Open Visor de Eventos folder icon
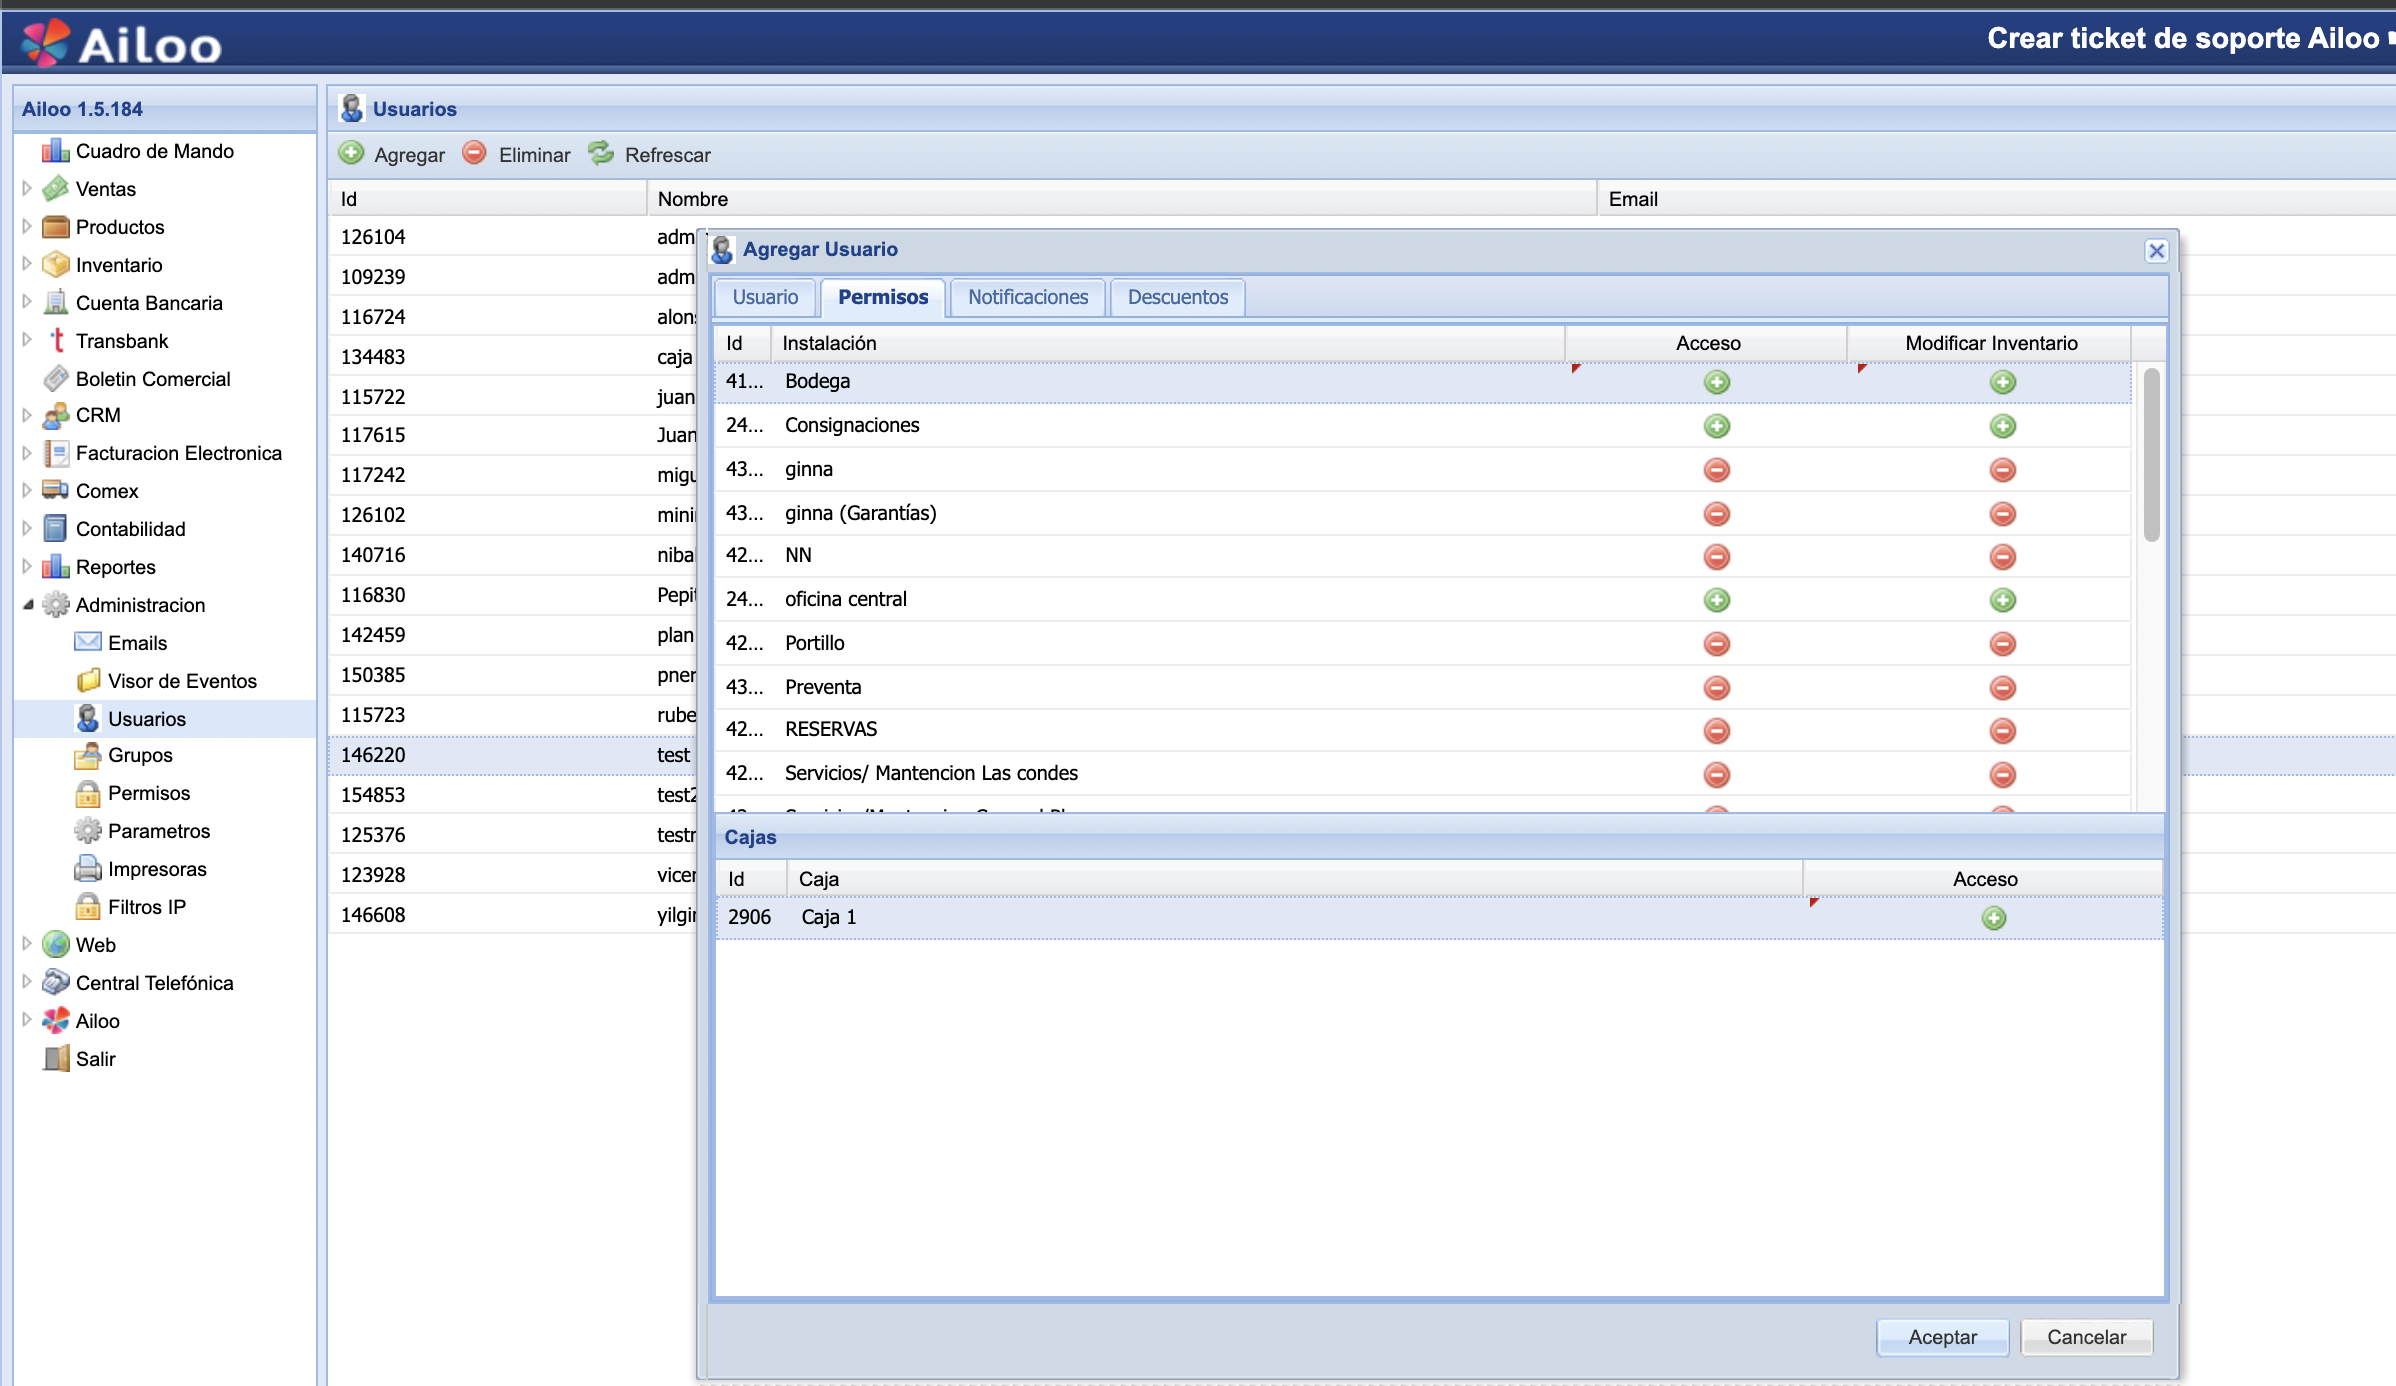 coord(88,681)
